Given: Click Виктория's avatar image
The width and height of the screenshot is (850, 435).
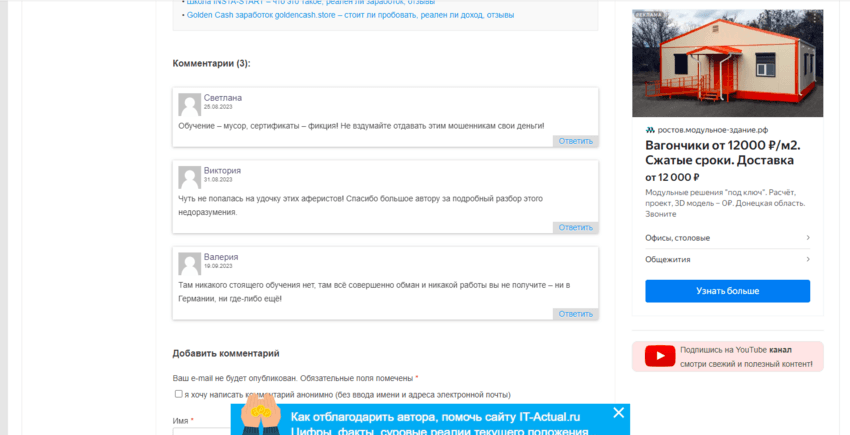Looking at the screenshot, I should point(189,177).
